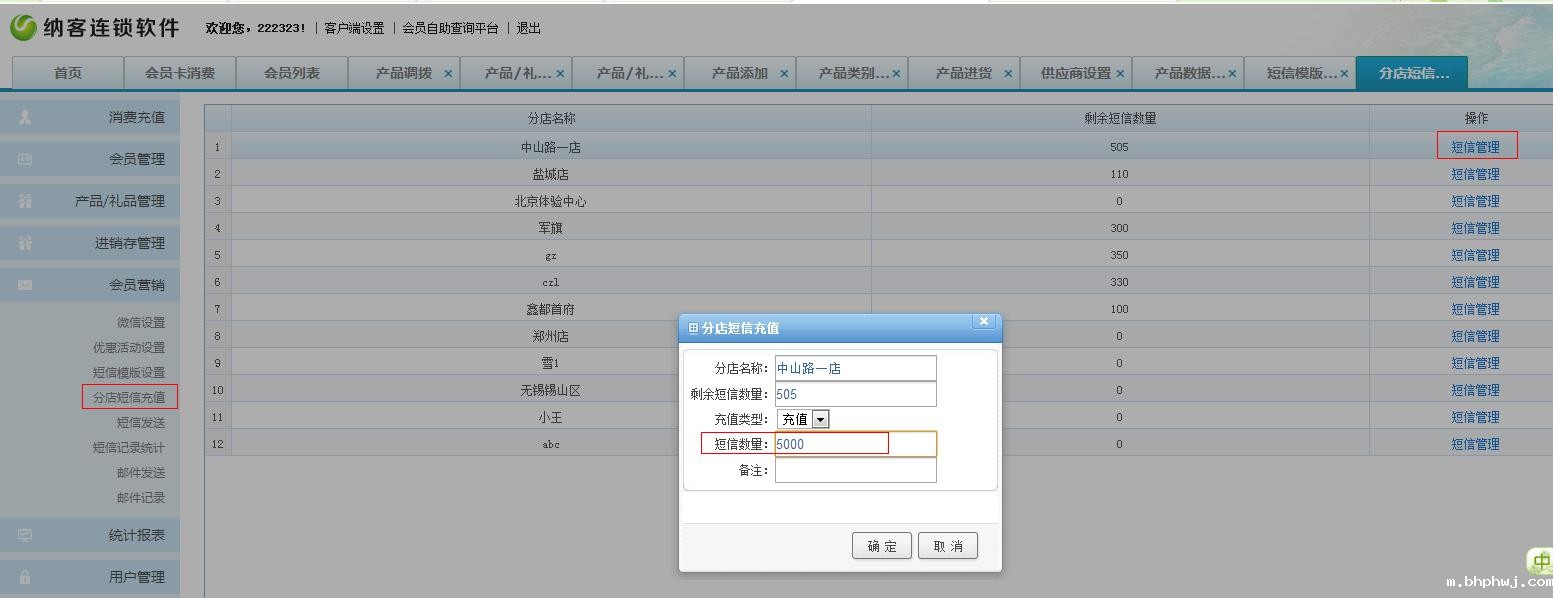Click the 分店名称 column header
The width and height of the screenshot is (1553, 598).
(551, 118)
